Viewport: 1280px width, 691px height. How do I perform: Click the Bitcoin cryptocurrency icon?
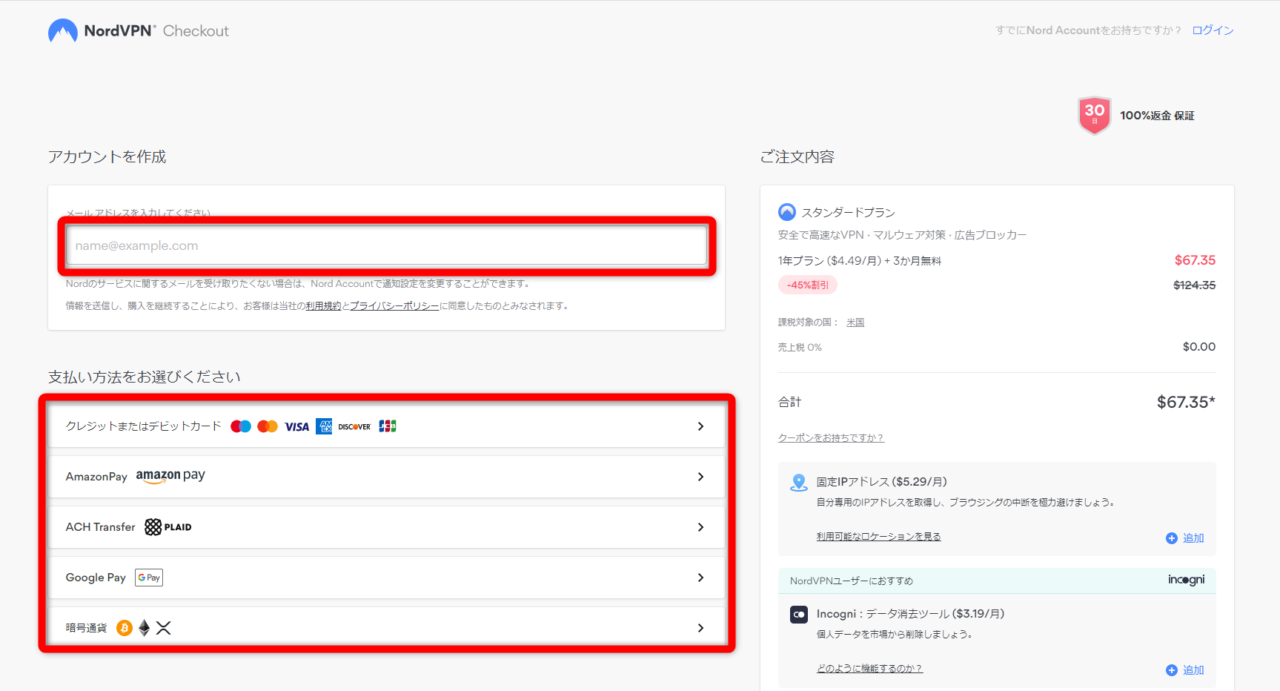[124, 628]
